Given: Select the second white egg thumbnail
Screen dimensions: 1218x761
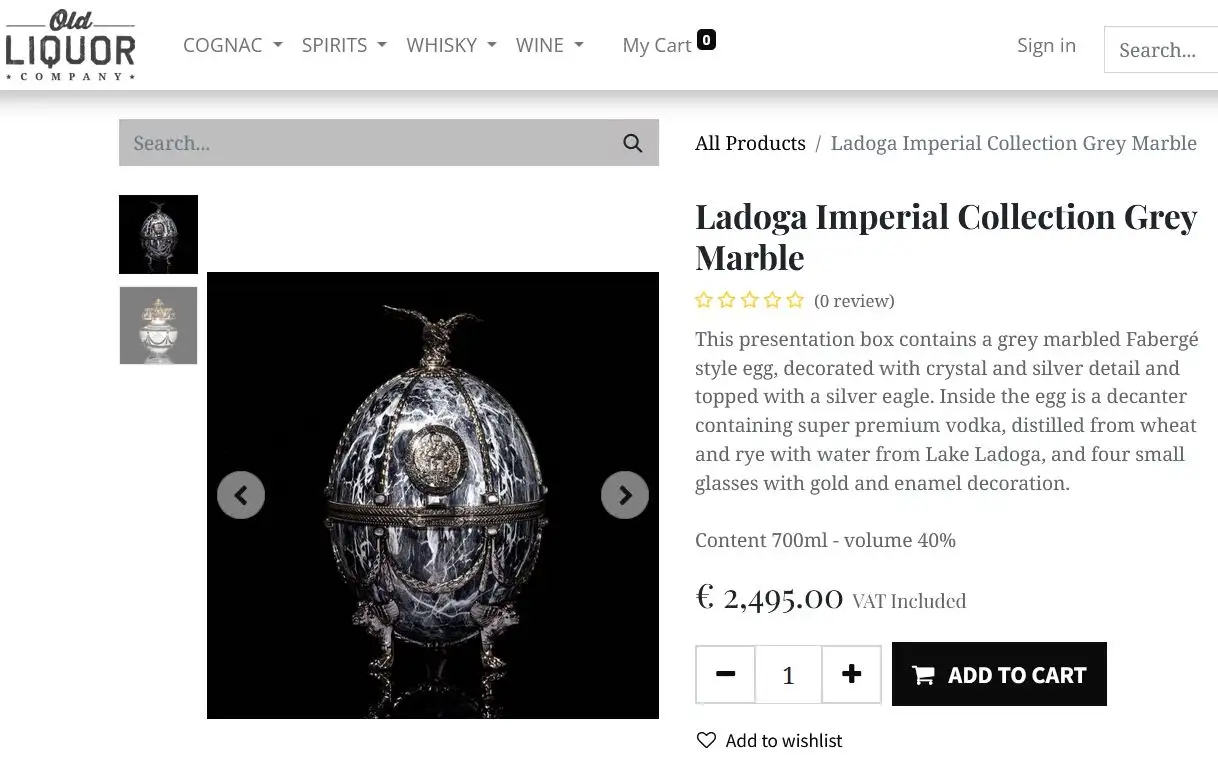Looking at the screenshot, I should pos(158,325).
